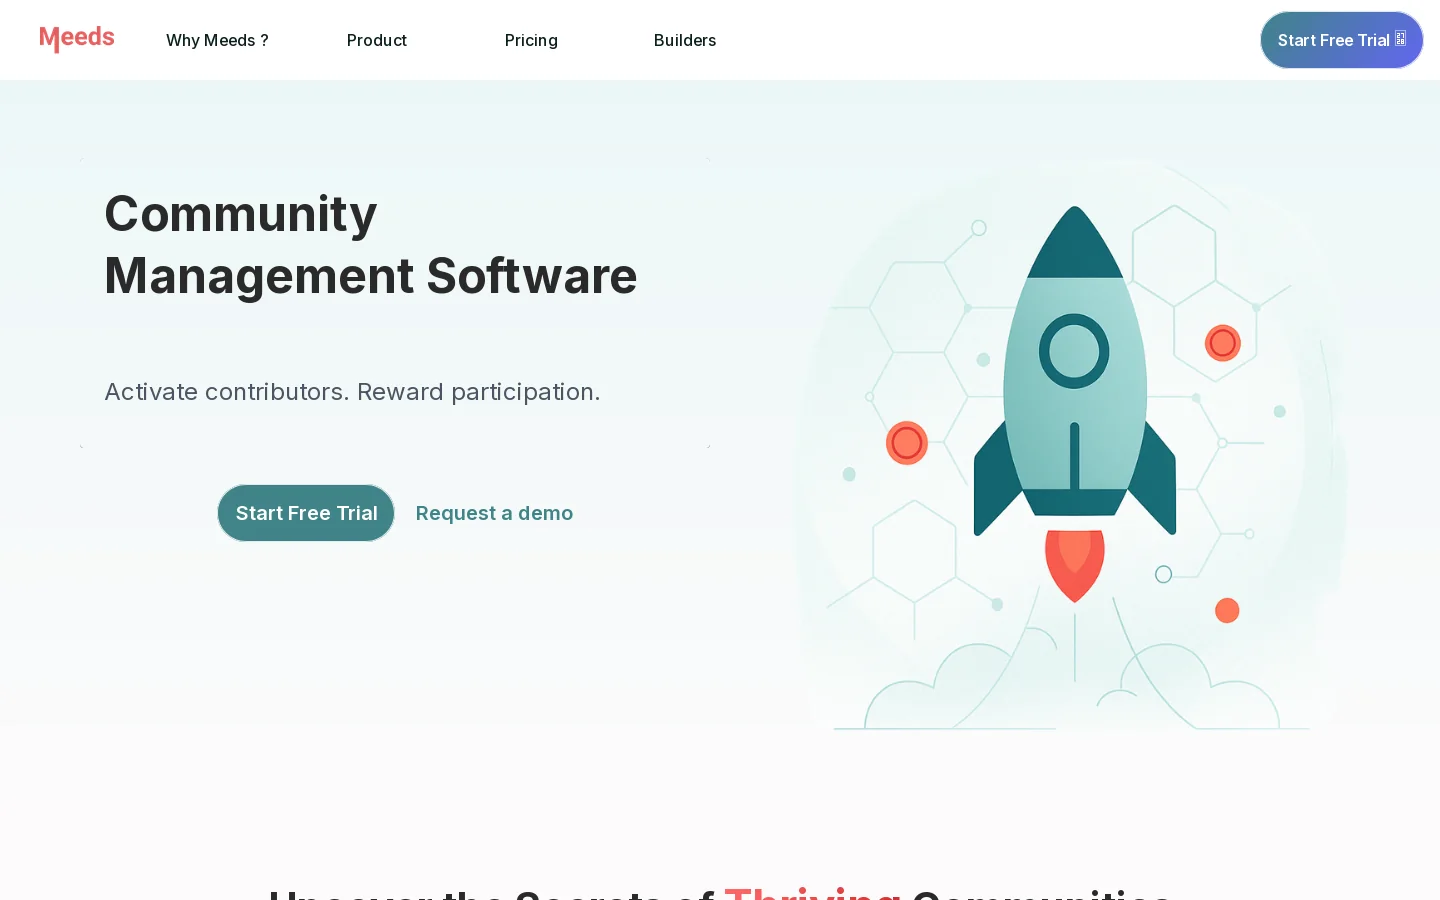Image resolution: width=1440 pixels, height=900 pixels.
Task: Follow the Request a demo link
Action: [494, 513]
